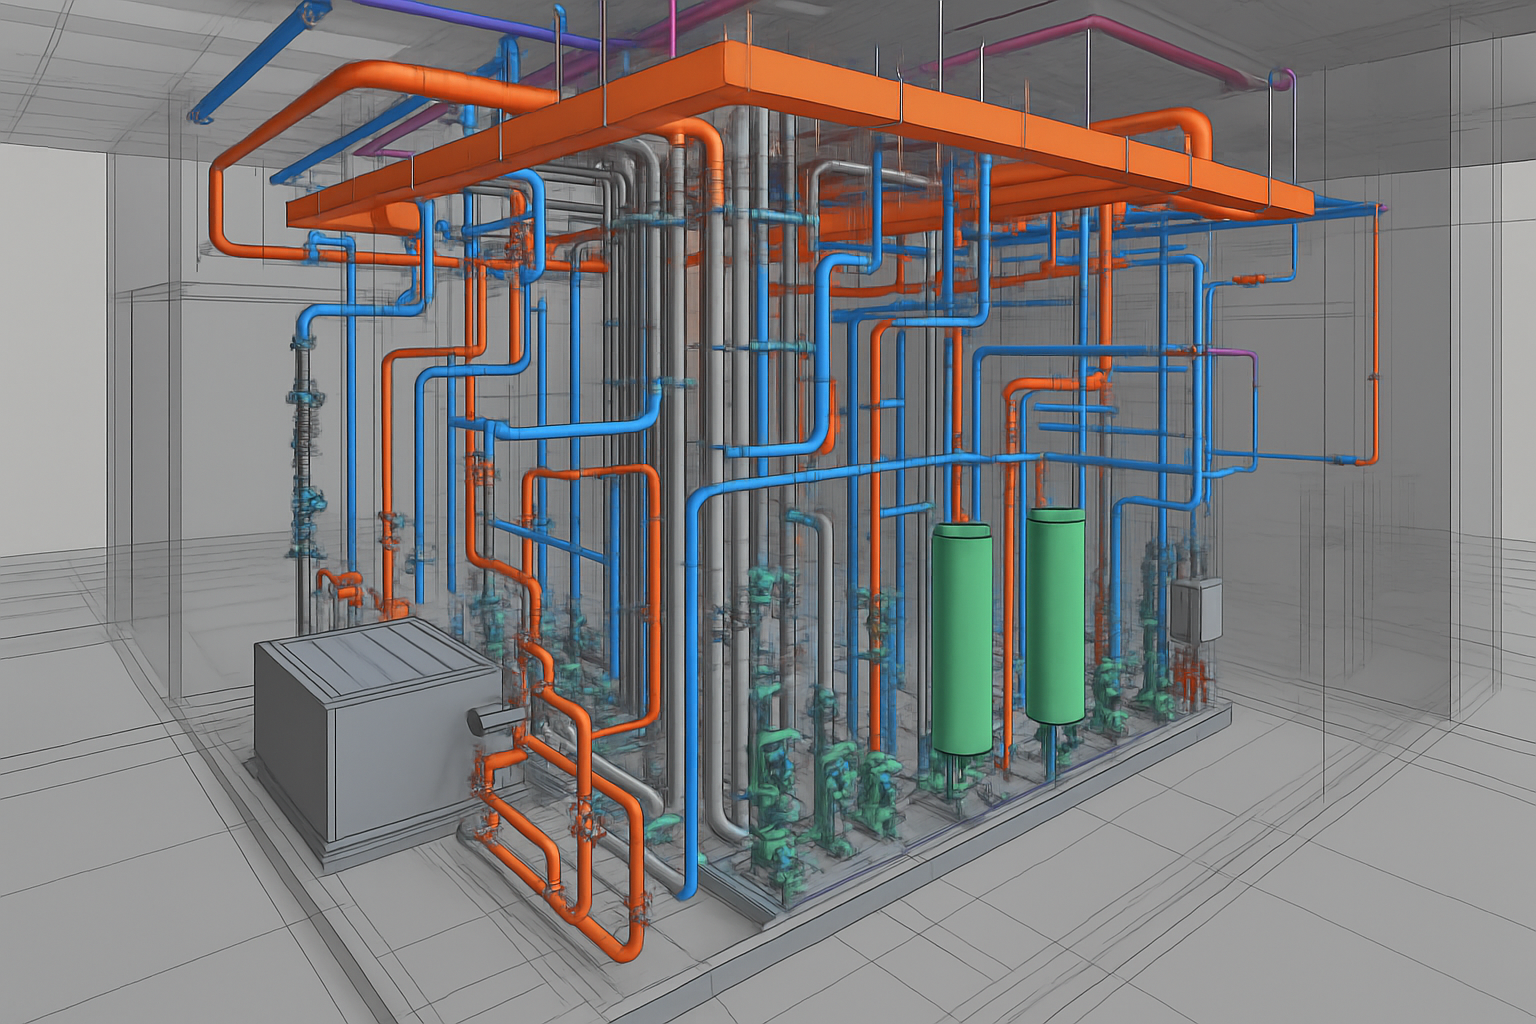
Task: Click the left green cylindrical tank
Action: 961,640
